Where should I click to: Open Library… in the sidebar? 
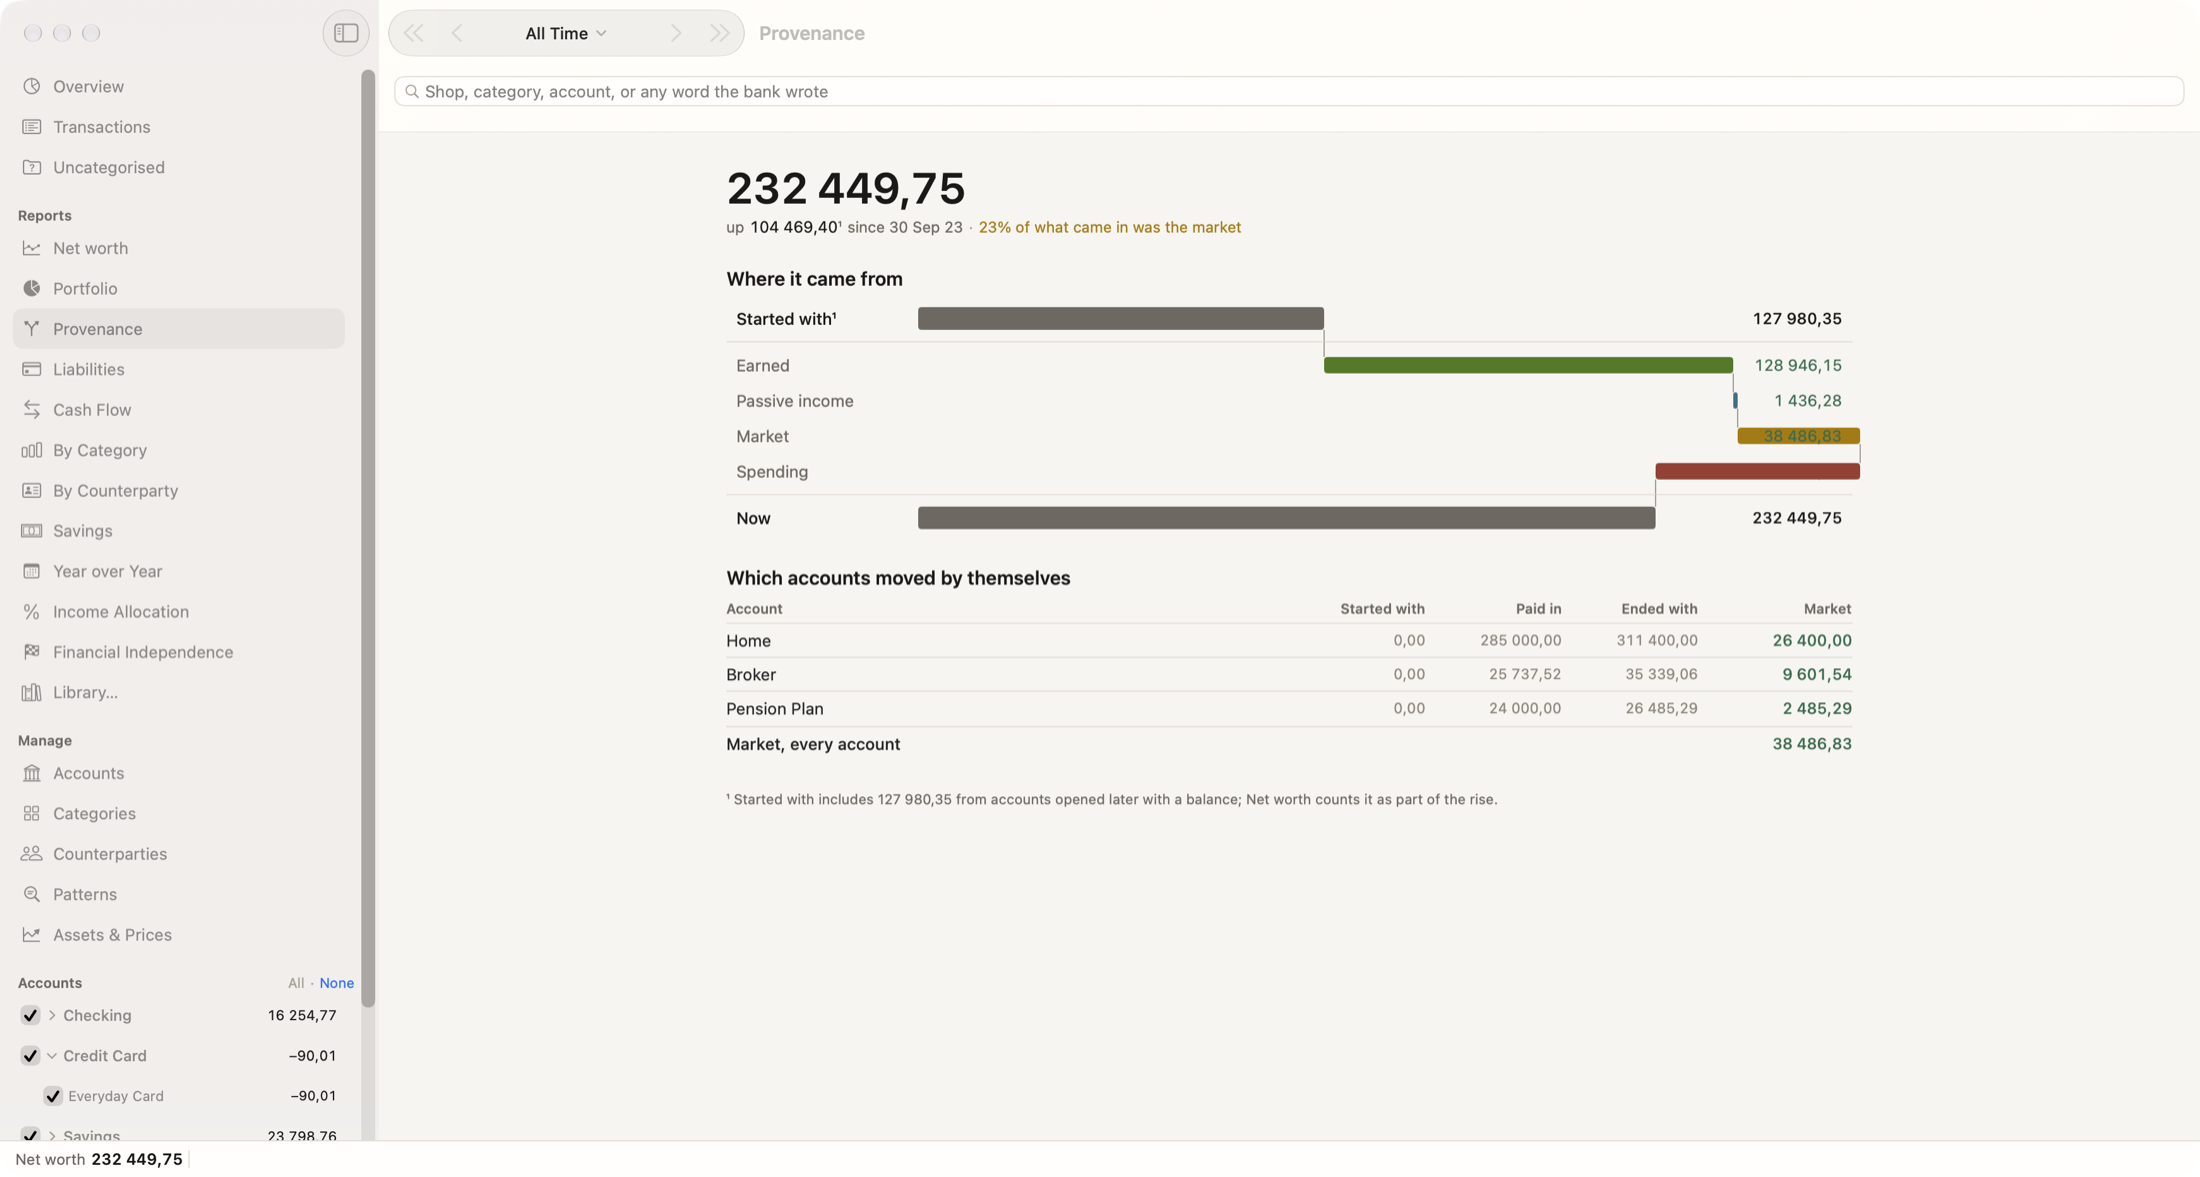point(179,692)
